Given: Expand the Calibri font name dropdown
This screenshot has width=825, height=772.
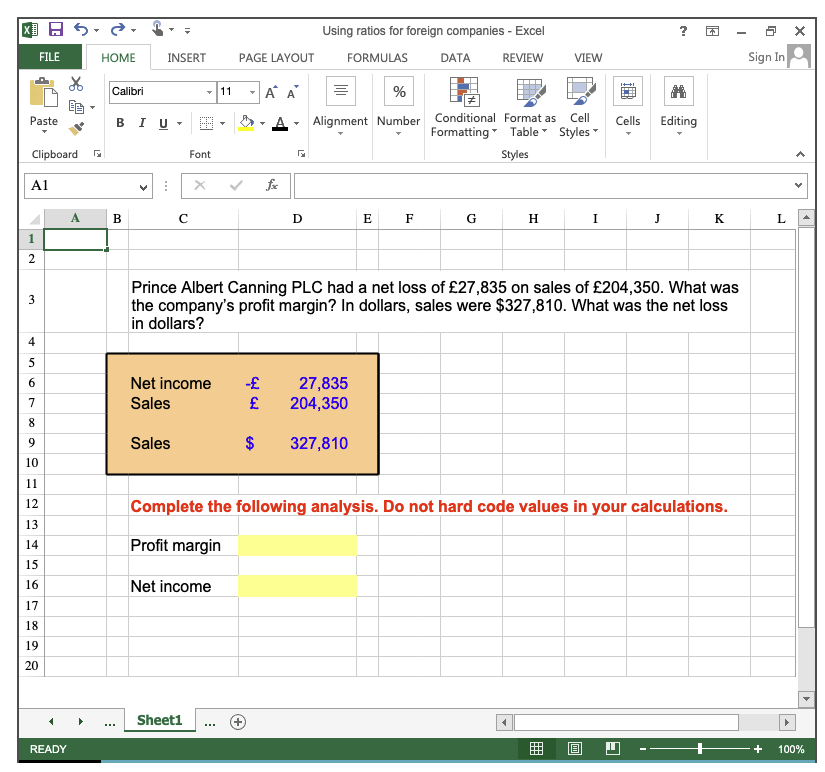Looking at the screenshot, I should 209,92.
